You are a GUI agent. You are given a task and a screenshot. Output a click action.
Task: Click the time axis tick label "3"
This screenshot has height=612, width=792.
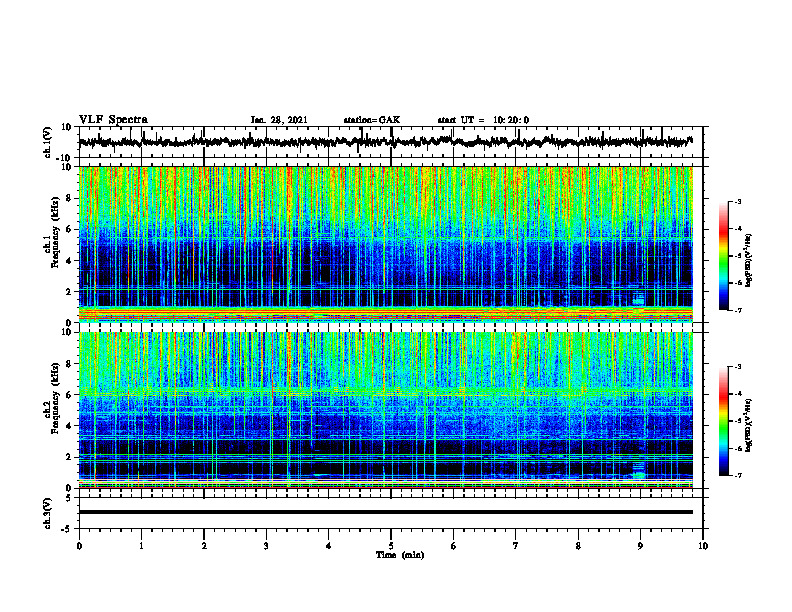[266, 546]
